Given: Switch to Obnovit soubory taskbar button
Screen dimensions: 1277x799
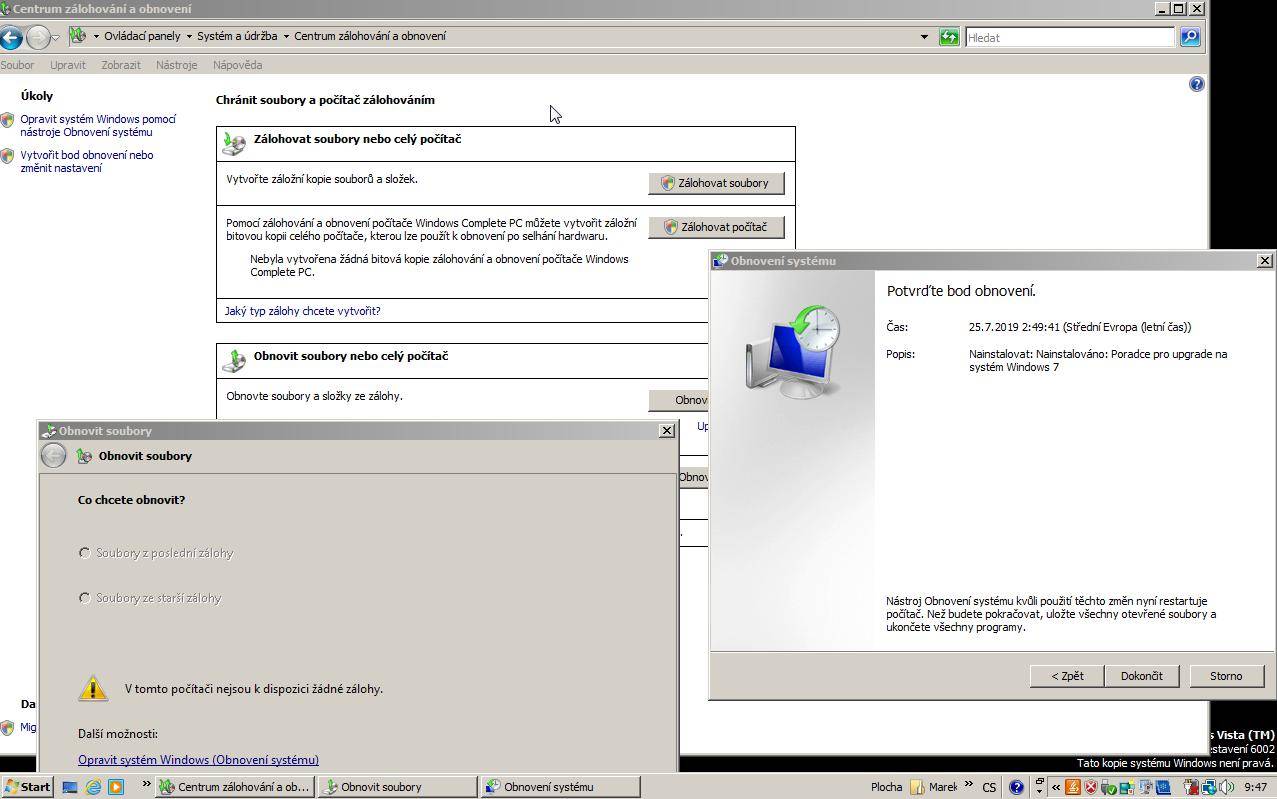Looking at the screenshot, I should tap(397, 787).
